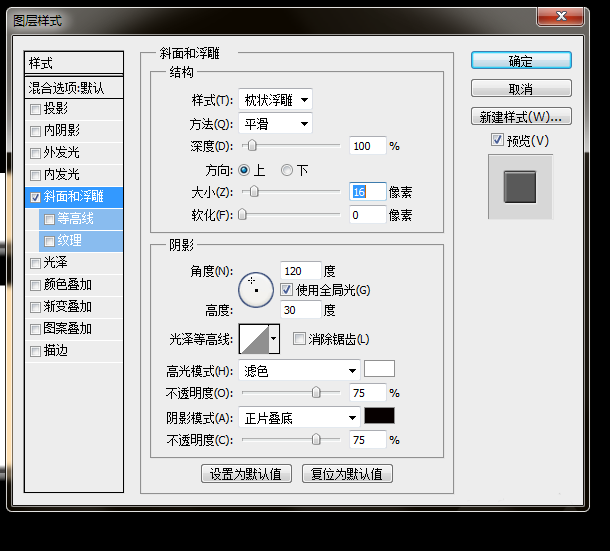
Task: Expand the 高光模式 highlight mode dropdown
Action: (300, 371)
